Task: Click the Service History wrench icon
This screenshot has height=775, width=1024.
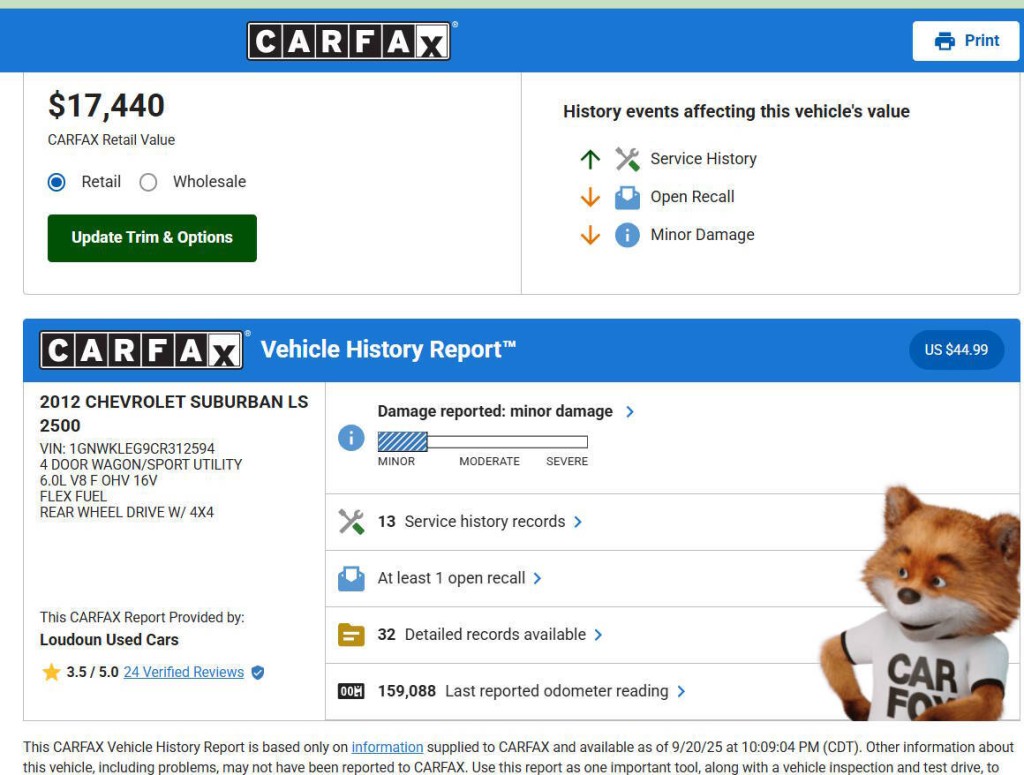Action: pyautogui.click(x=627, y=159)
